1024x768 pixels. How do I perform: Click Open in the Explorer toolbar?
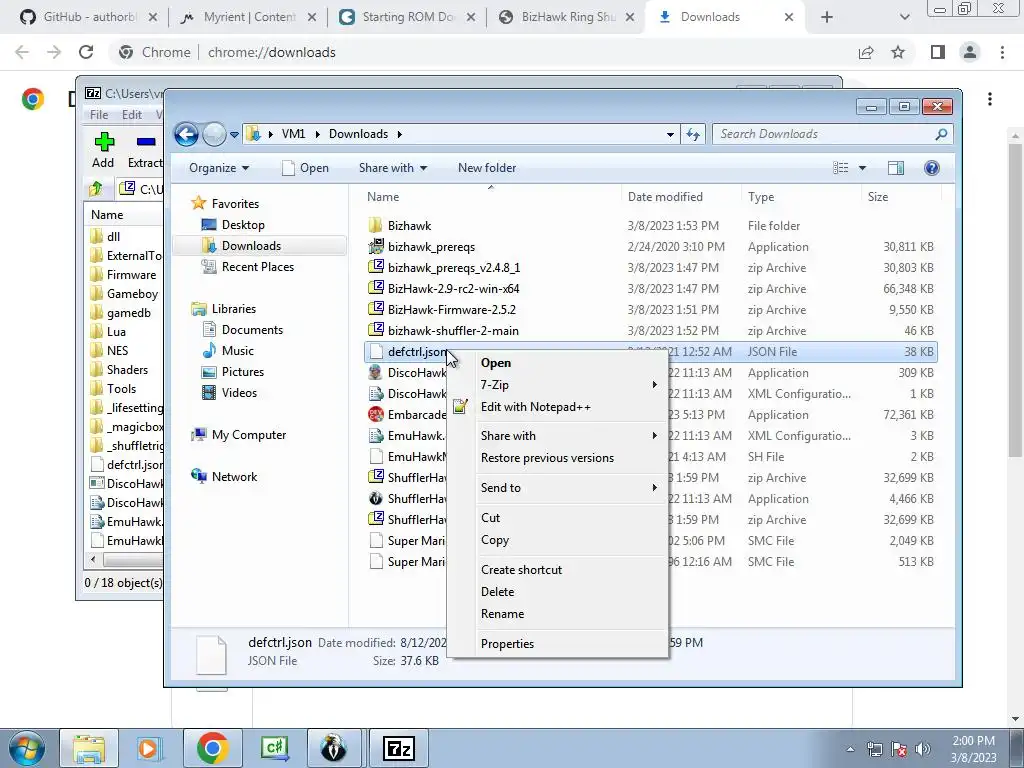pos(305,168)
